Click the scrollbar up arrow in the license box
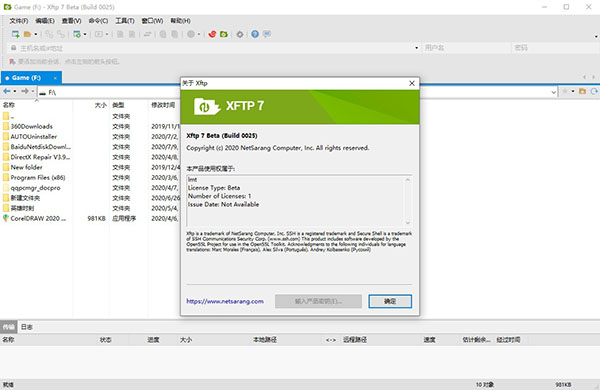The image size is (600, 390). pos(408,180)
